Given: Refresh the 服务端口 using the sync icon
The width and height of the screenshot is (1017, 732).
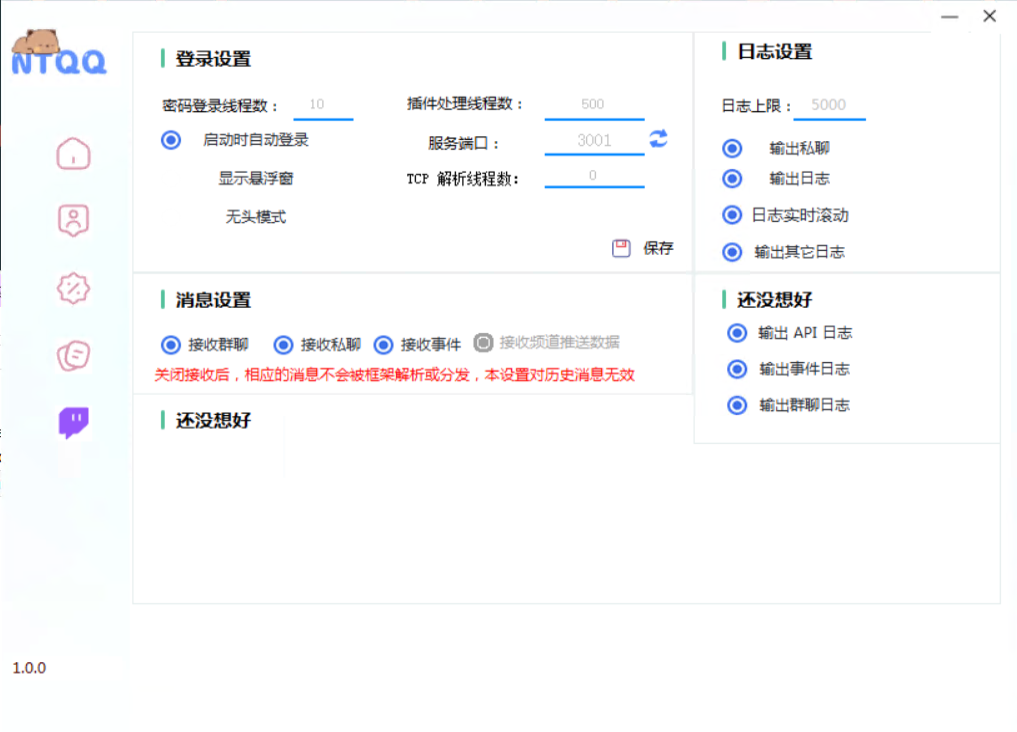Looking at the screenshot, I should 659,140.
